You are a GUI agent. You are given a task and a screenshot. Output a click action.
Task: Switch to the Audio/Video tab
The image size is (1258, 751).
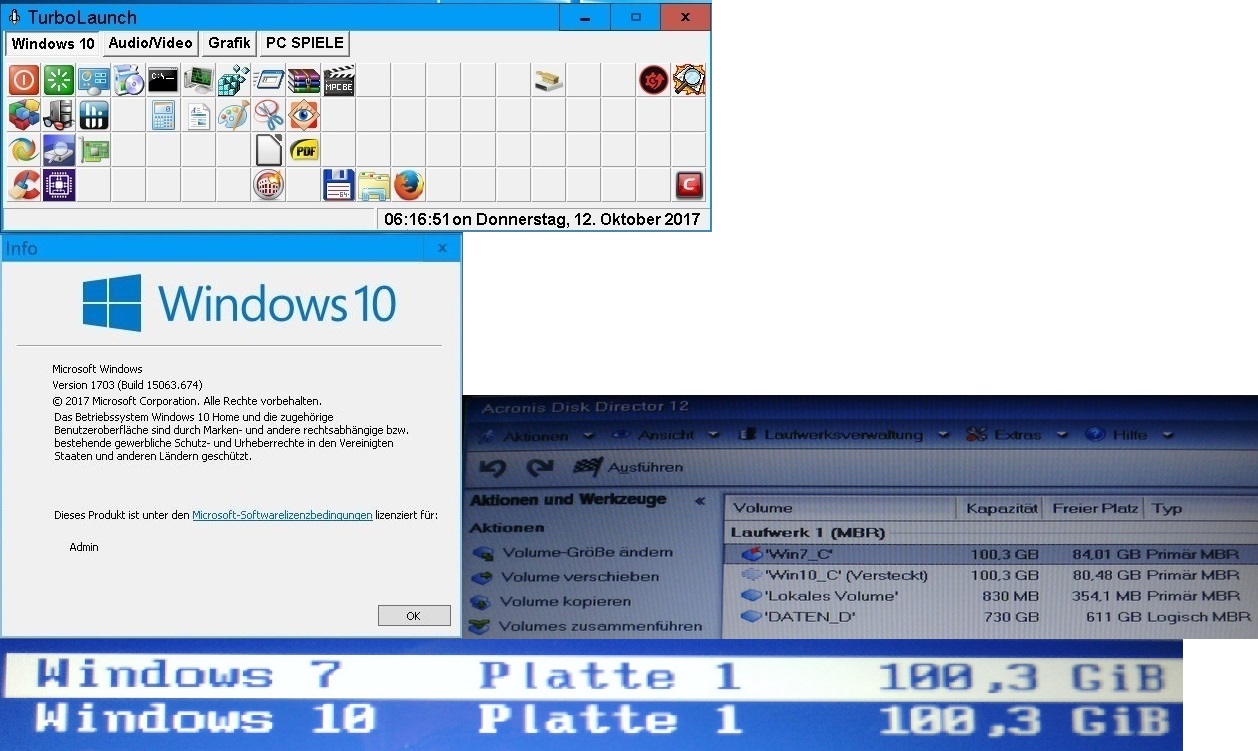(x=150, y=44)
